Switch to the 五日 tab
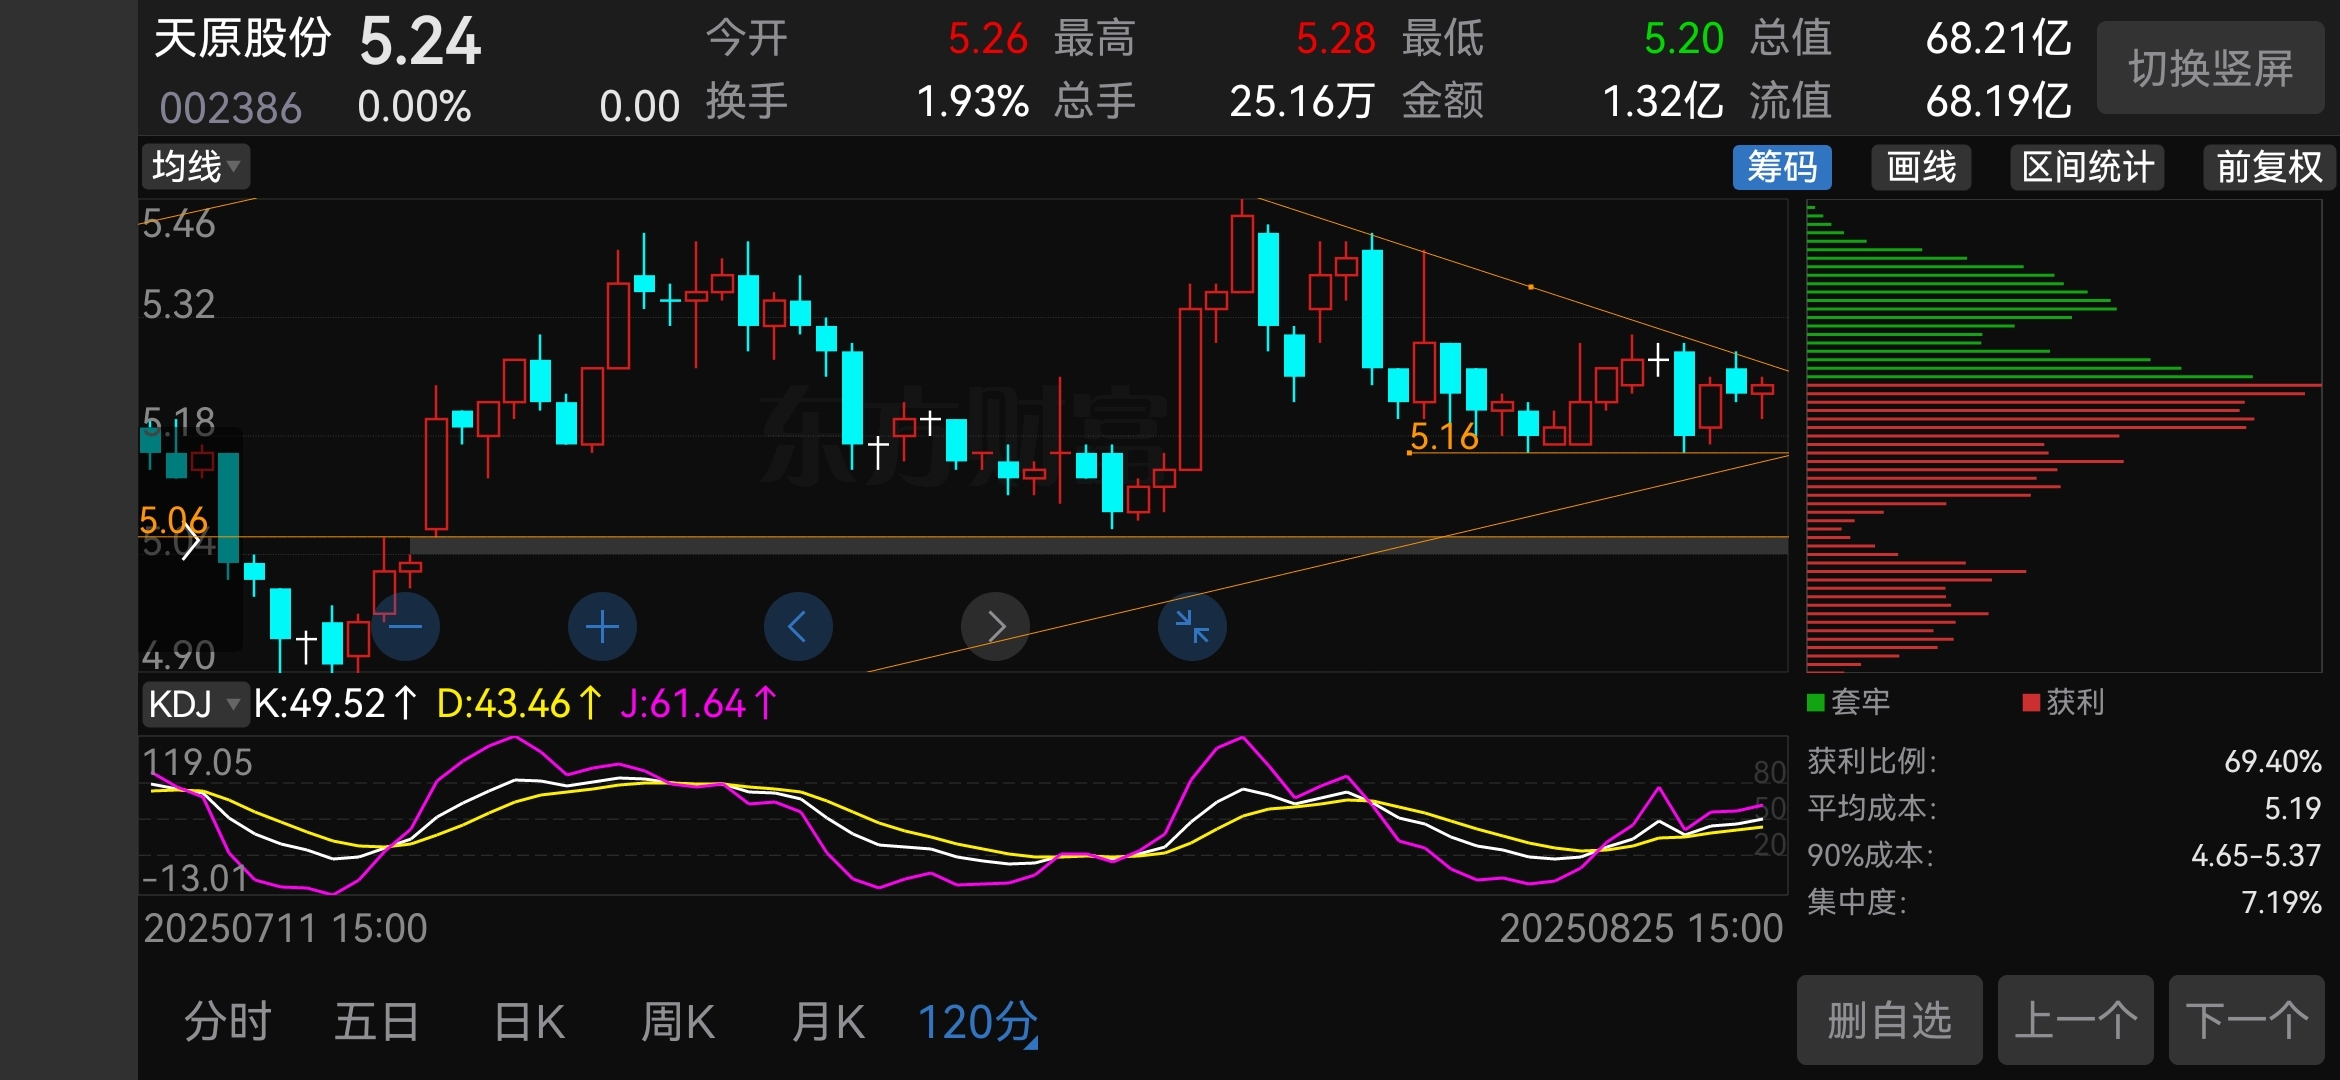 point(376,1022)
